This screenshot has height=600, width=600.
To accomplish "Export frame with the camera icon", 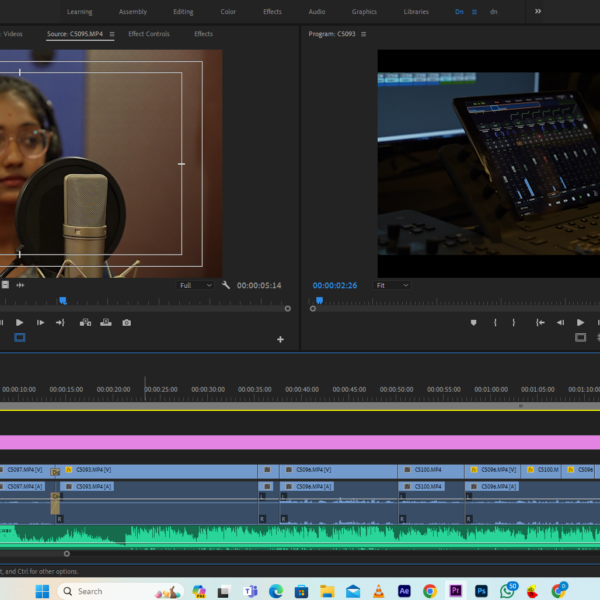I will coord(127,323).
